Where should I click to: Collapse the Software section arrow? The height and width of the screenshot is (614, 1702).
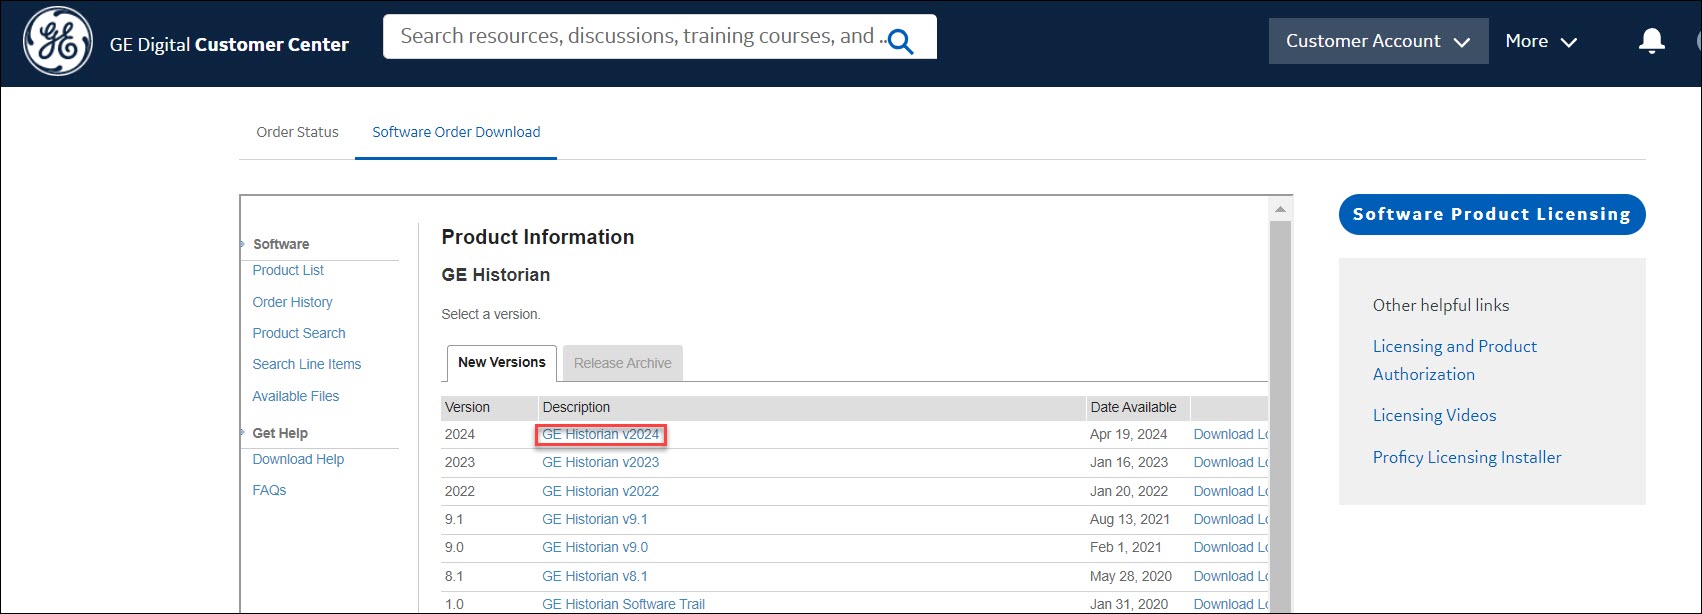[243, 244]
